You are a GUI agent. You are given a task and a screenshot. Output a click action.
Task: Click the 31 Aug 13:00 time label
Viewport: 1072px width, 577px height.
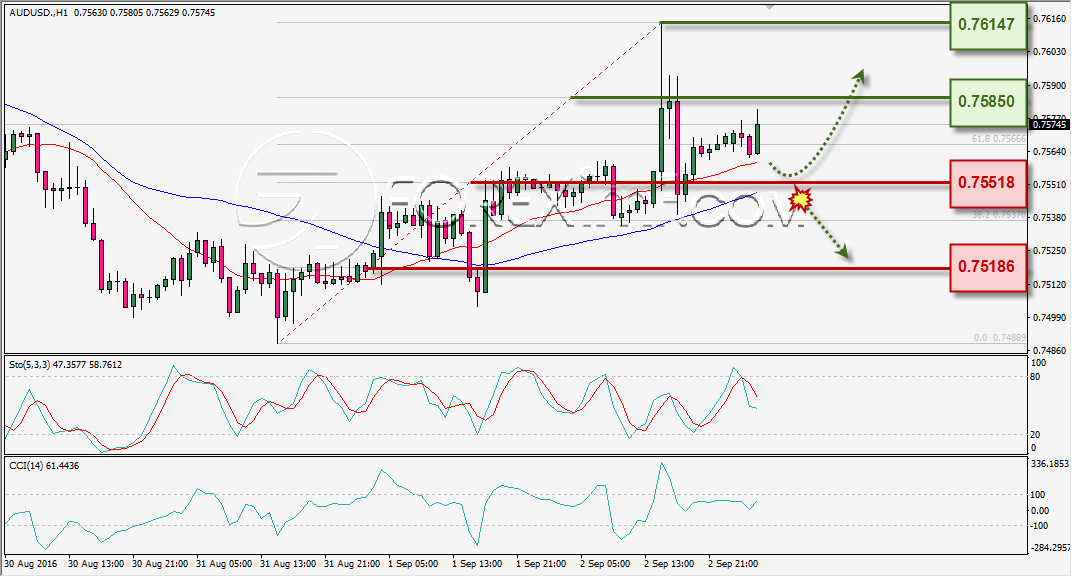289,564
